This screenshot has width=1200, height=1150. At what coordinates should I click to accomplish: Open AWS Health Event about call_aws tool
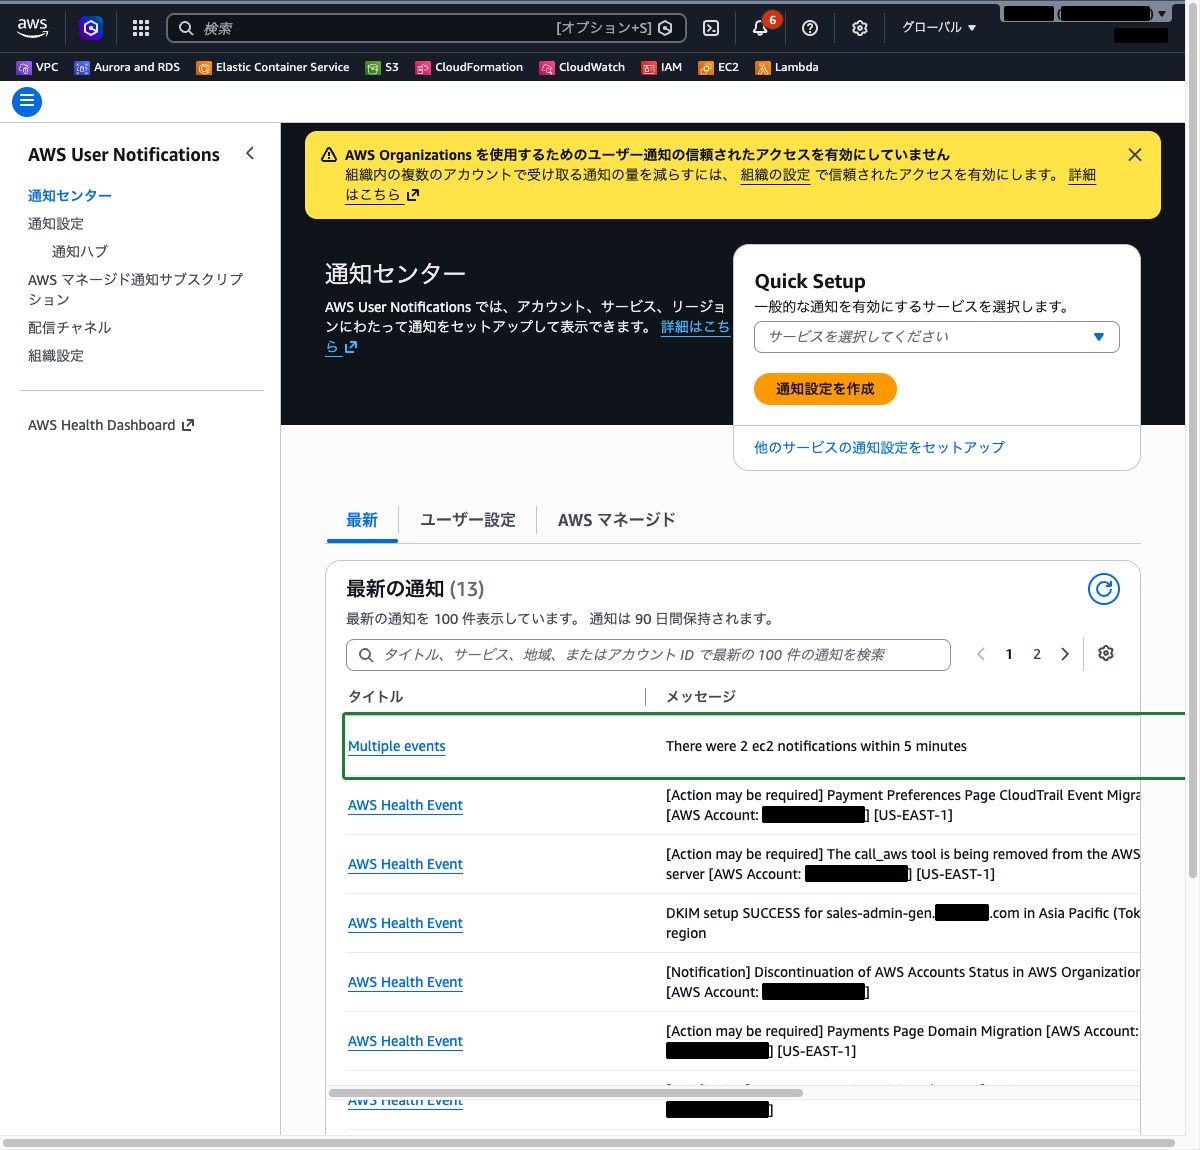[x=405, y=864]
